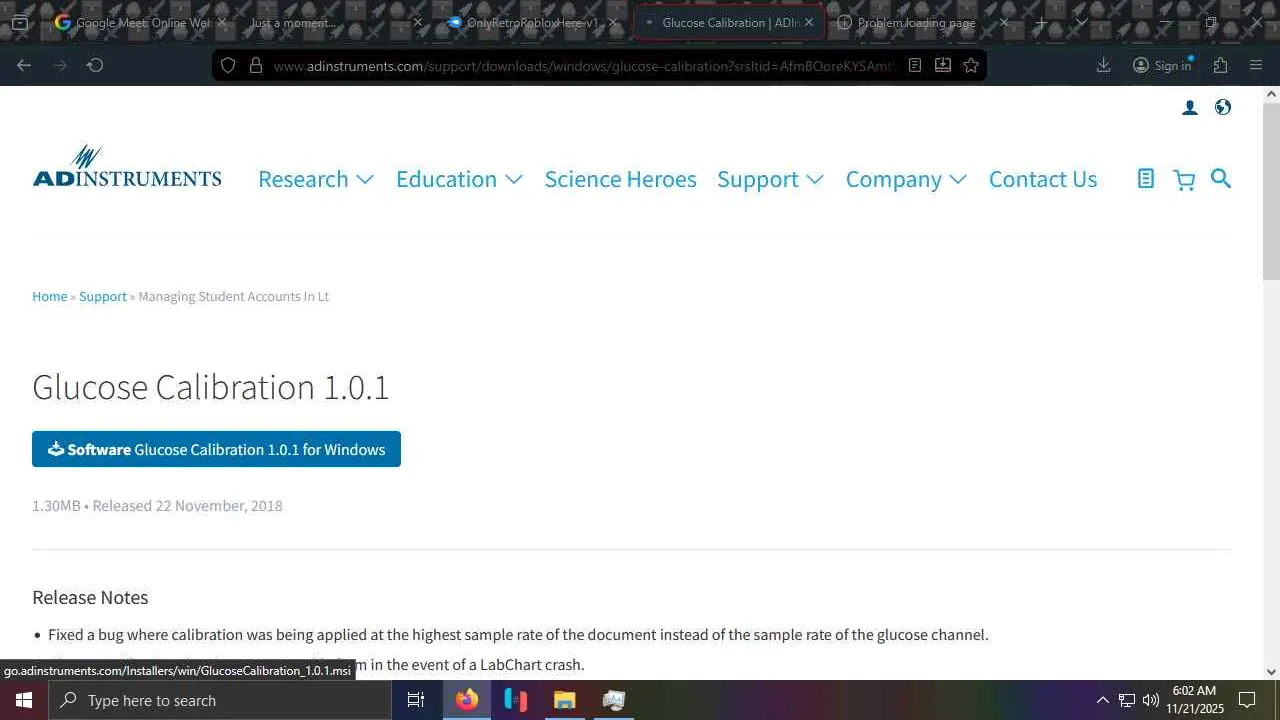List all tabs with the dropdown arrow
The height and width of the screenshot is (720, 1280).
point(1081,22)
